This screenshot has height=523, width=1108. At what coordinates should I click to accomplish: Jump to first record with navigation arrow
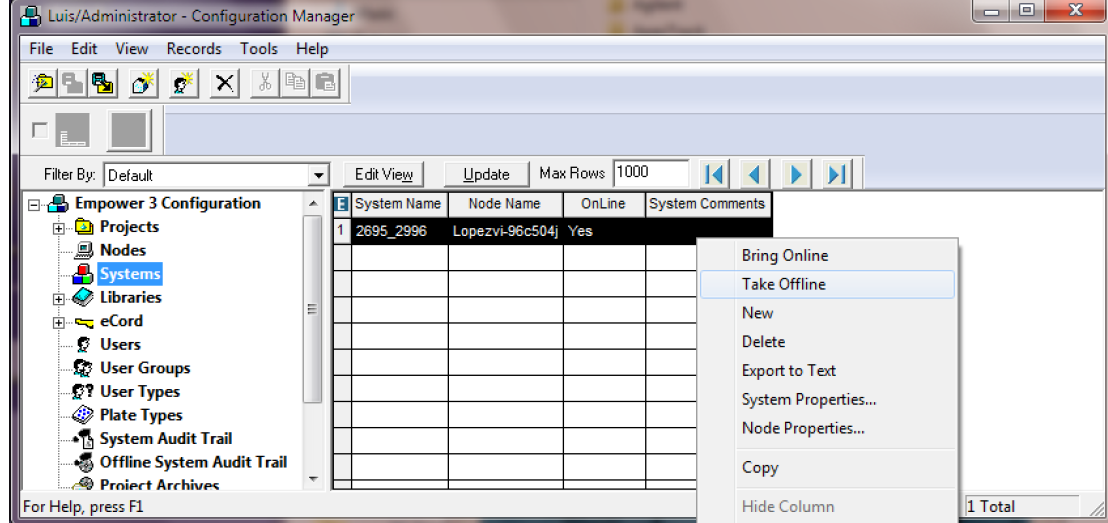pos(715,174)
